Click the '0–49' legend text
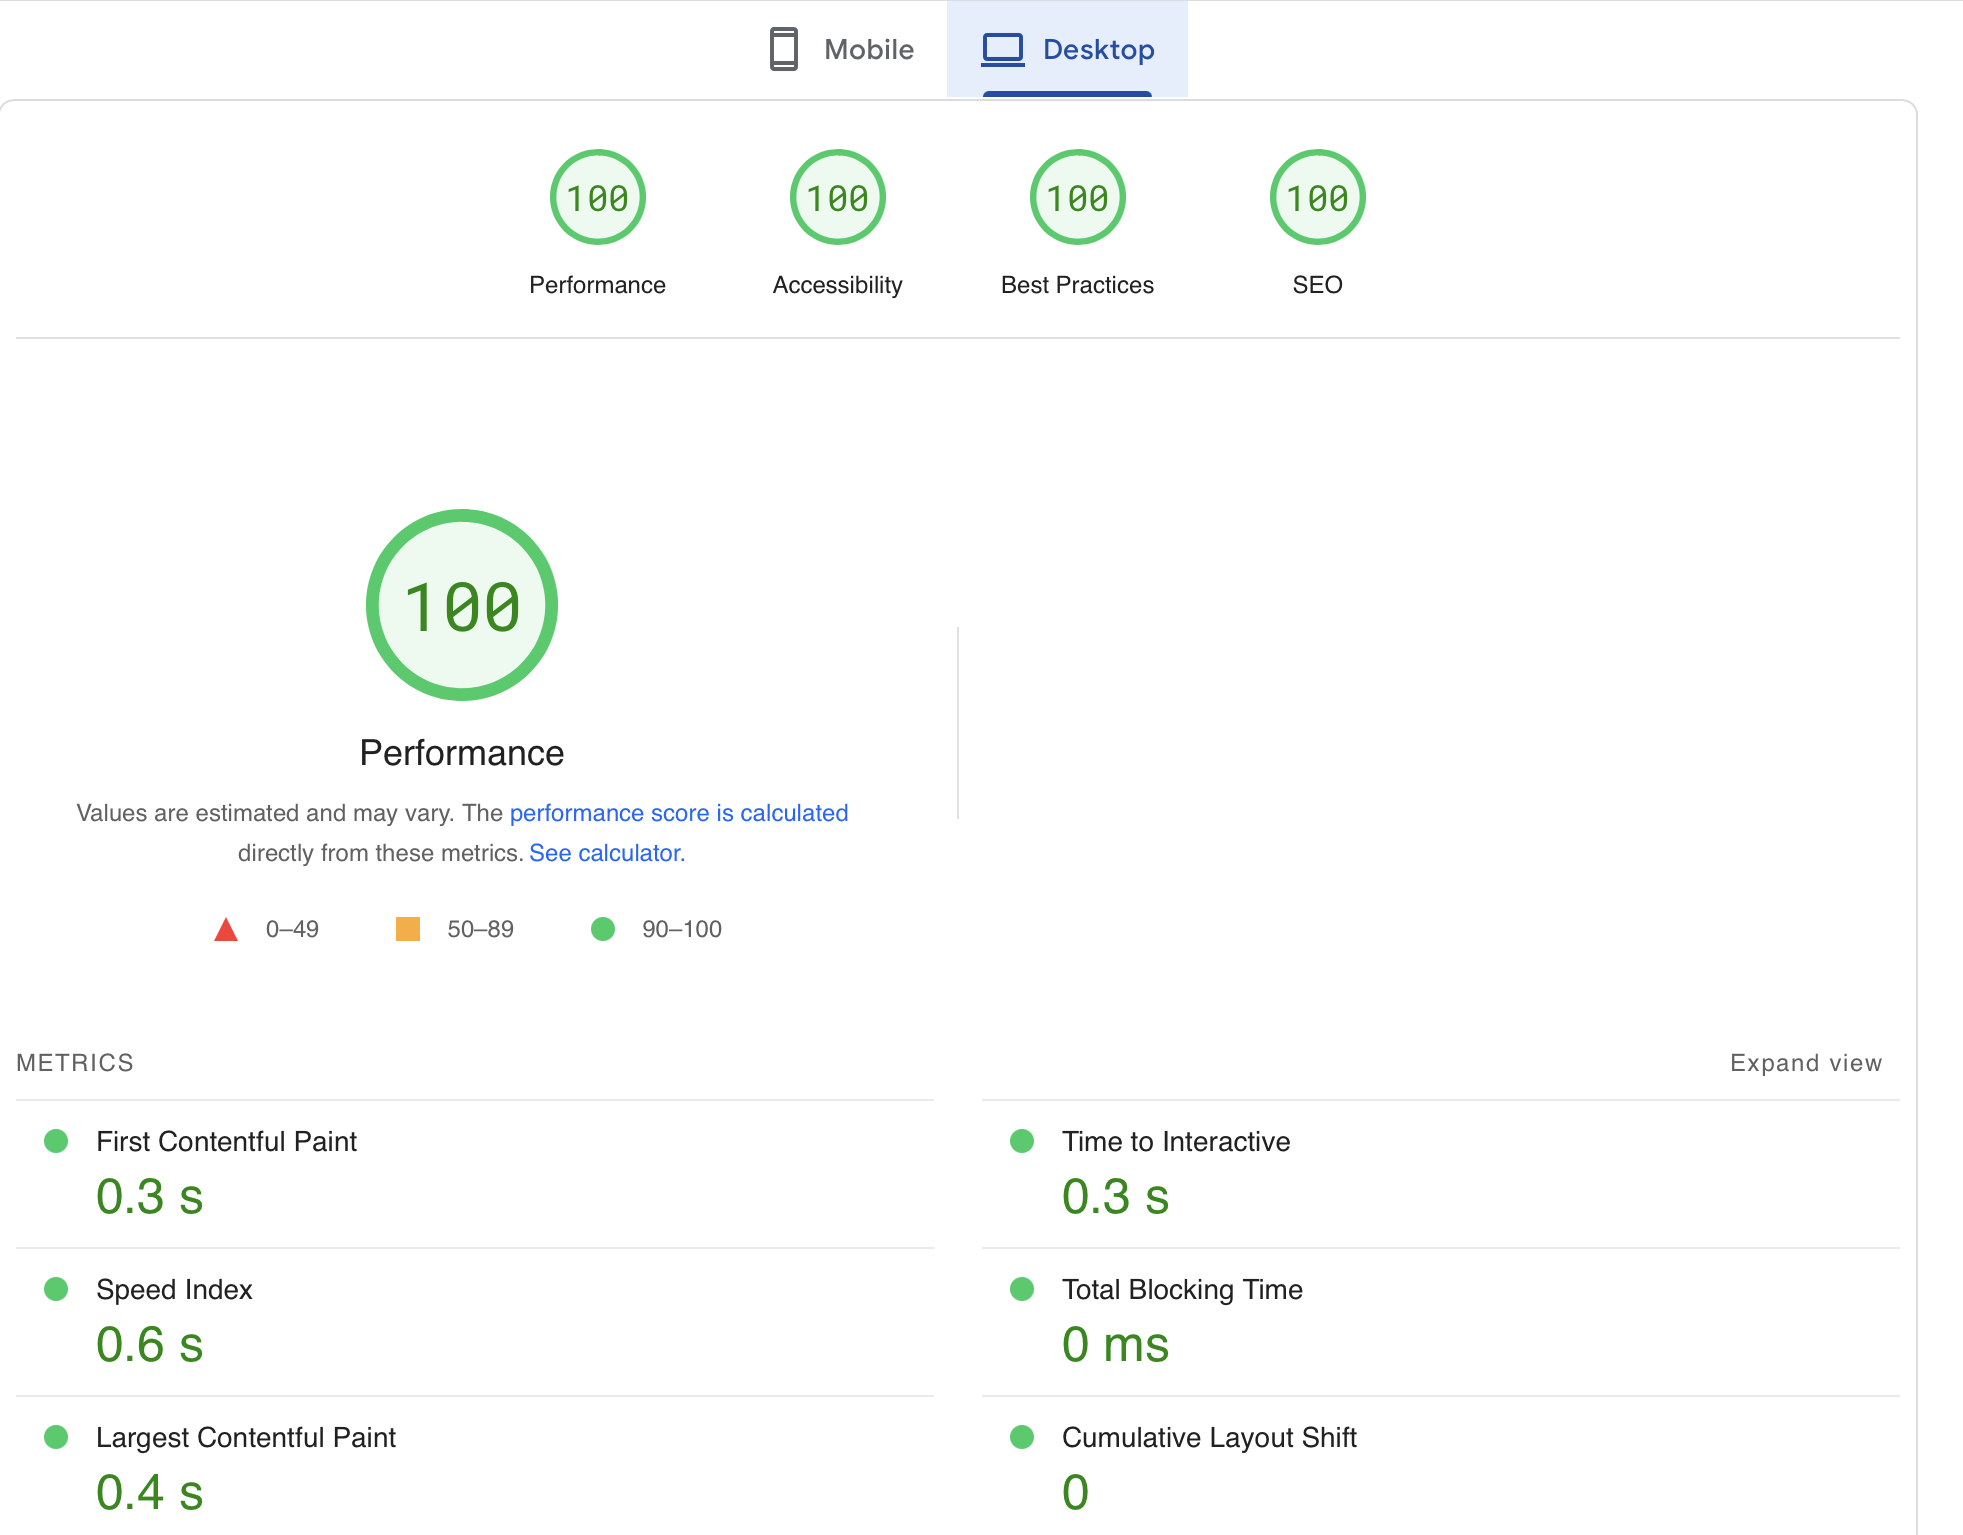This screenshot has height=1535, width=1963. (292, 929)
